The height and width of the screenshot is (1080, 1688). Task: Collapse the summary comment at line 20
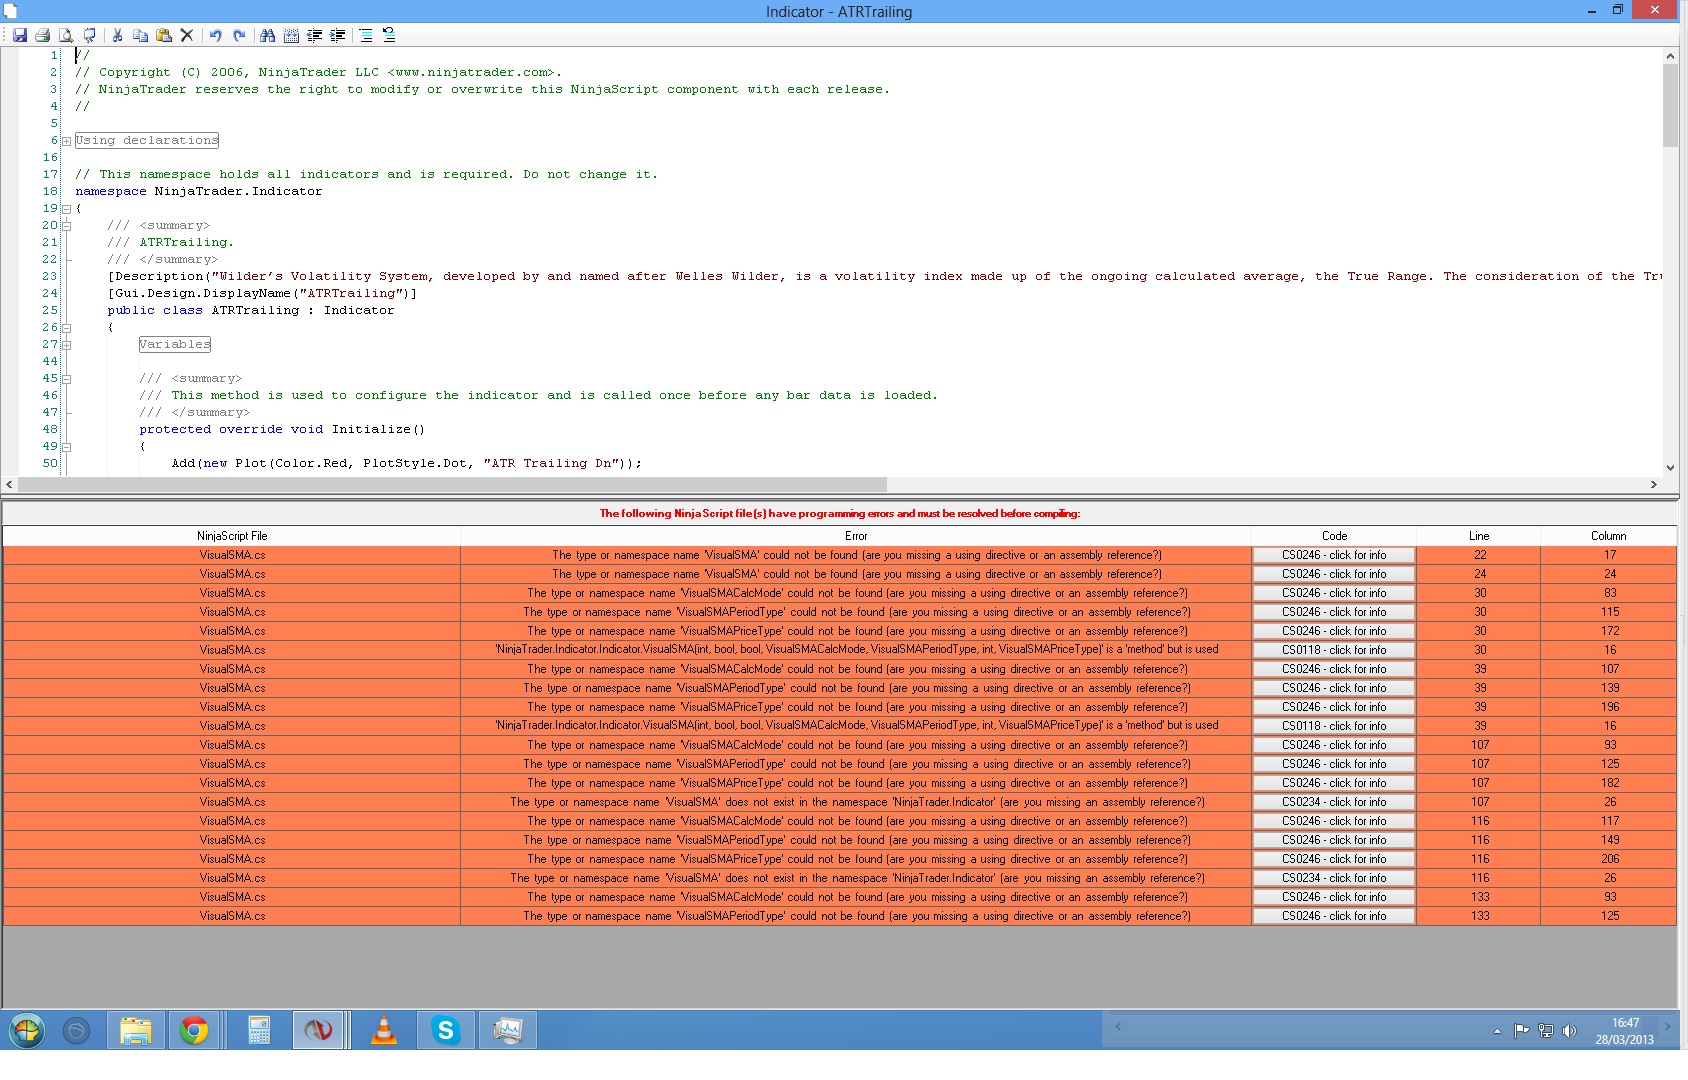tap(67, 226)
